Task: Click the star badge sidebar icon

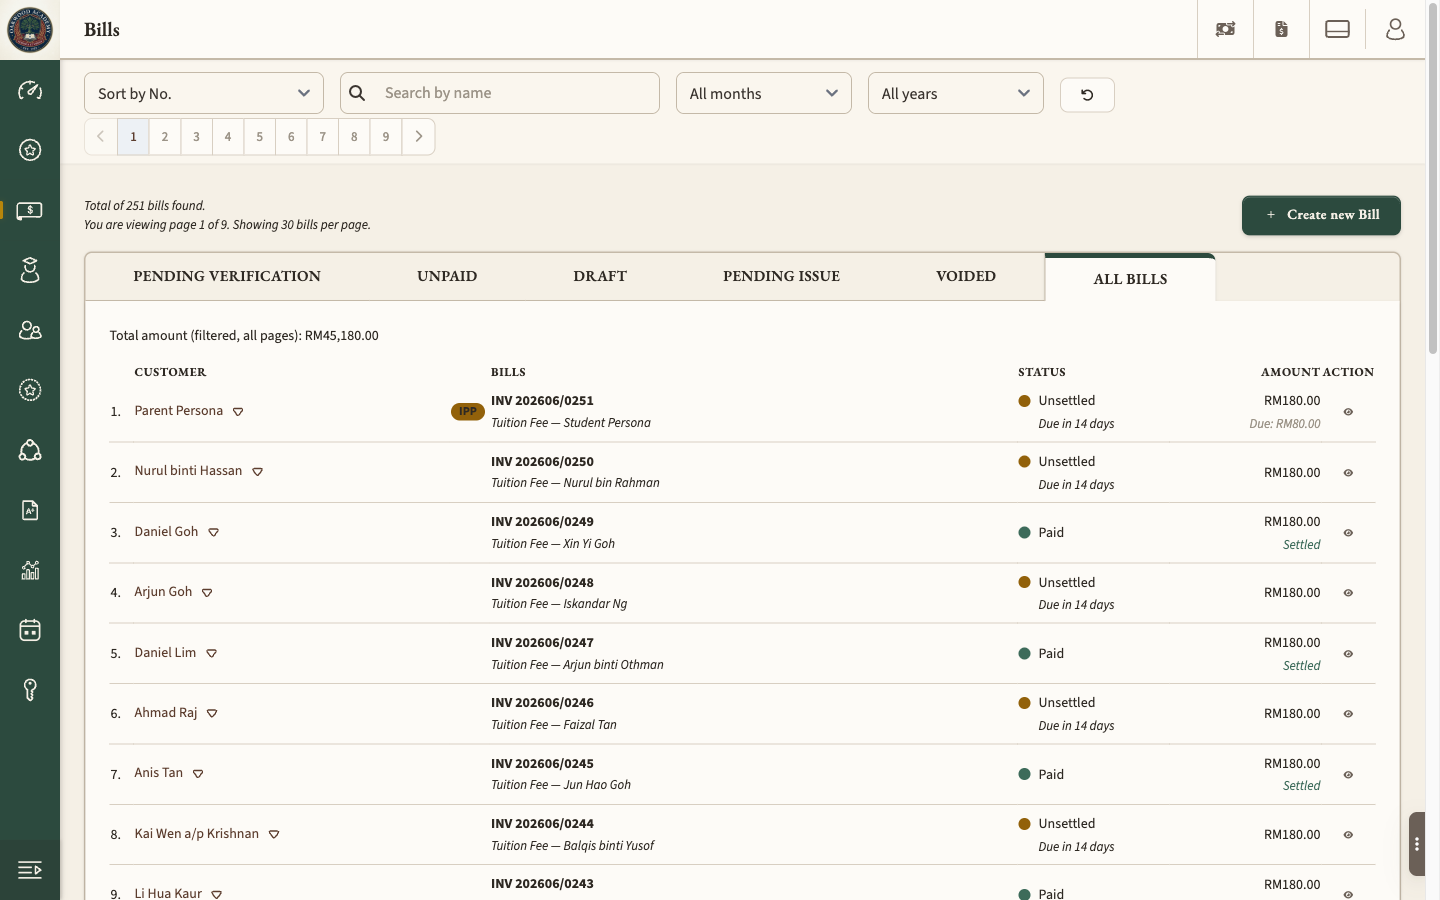Action: (30, 150)
